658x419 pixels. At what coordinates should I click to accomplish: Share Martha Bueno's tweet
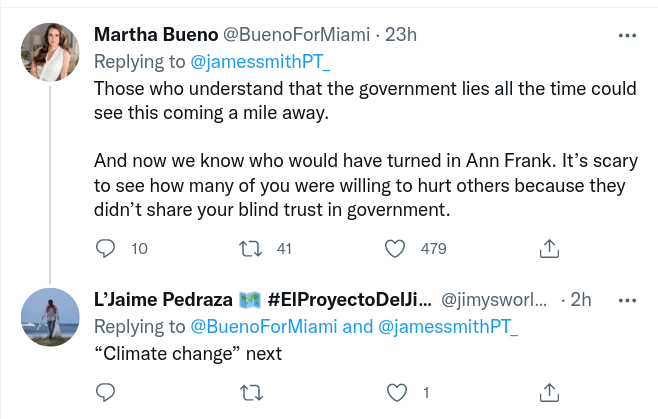pos(548,248)
